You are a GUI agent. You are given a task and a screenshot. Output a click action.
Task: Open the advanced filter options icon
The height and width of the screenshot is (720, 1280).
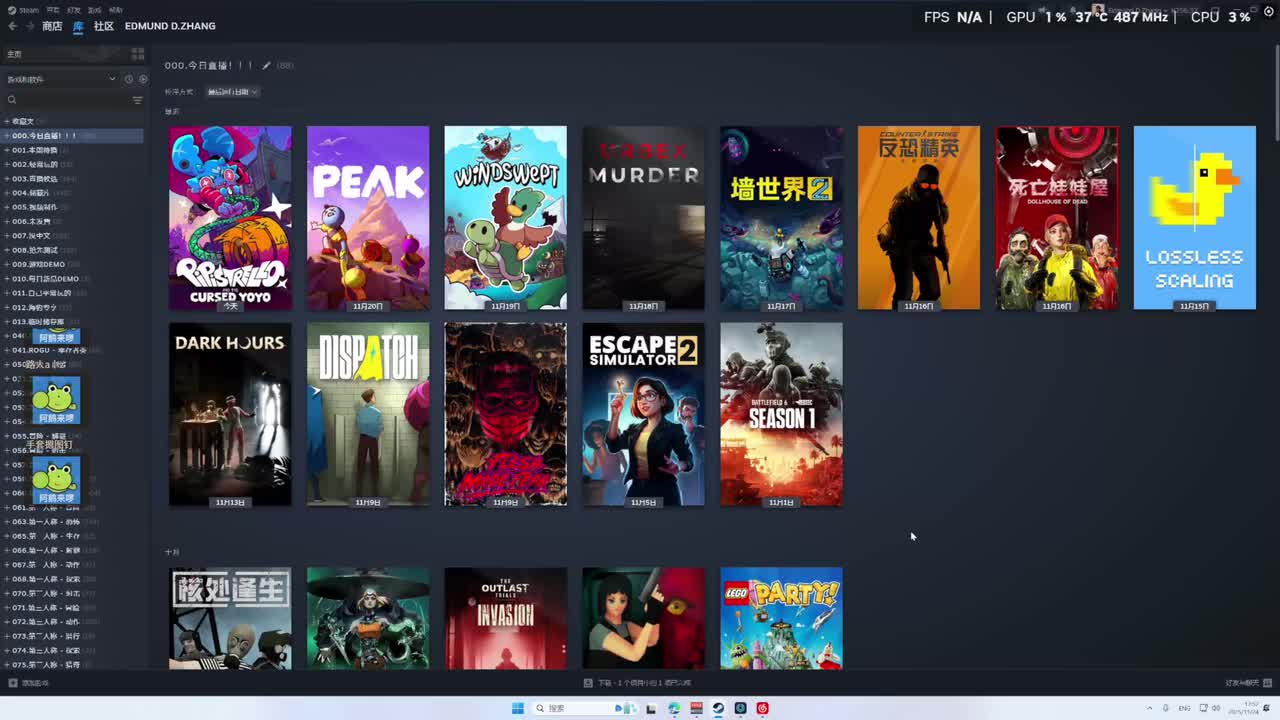tap(138, 100)
